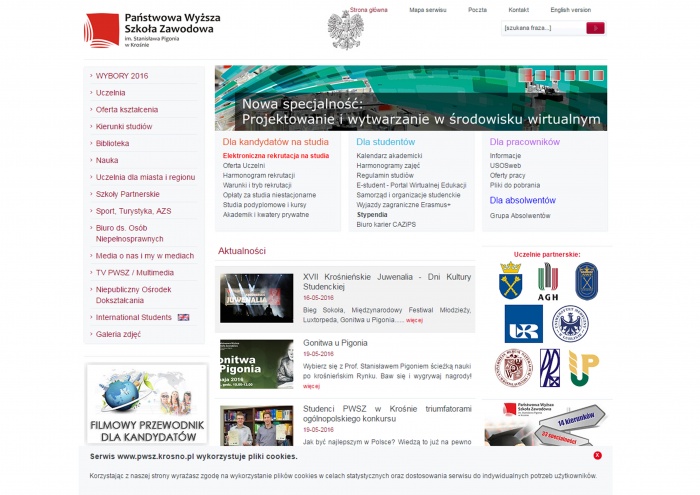Click the Polish eagle emblem
The width and height of the screenshot is (700, 495).
[x=345, y=30]
